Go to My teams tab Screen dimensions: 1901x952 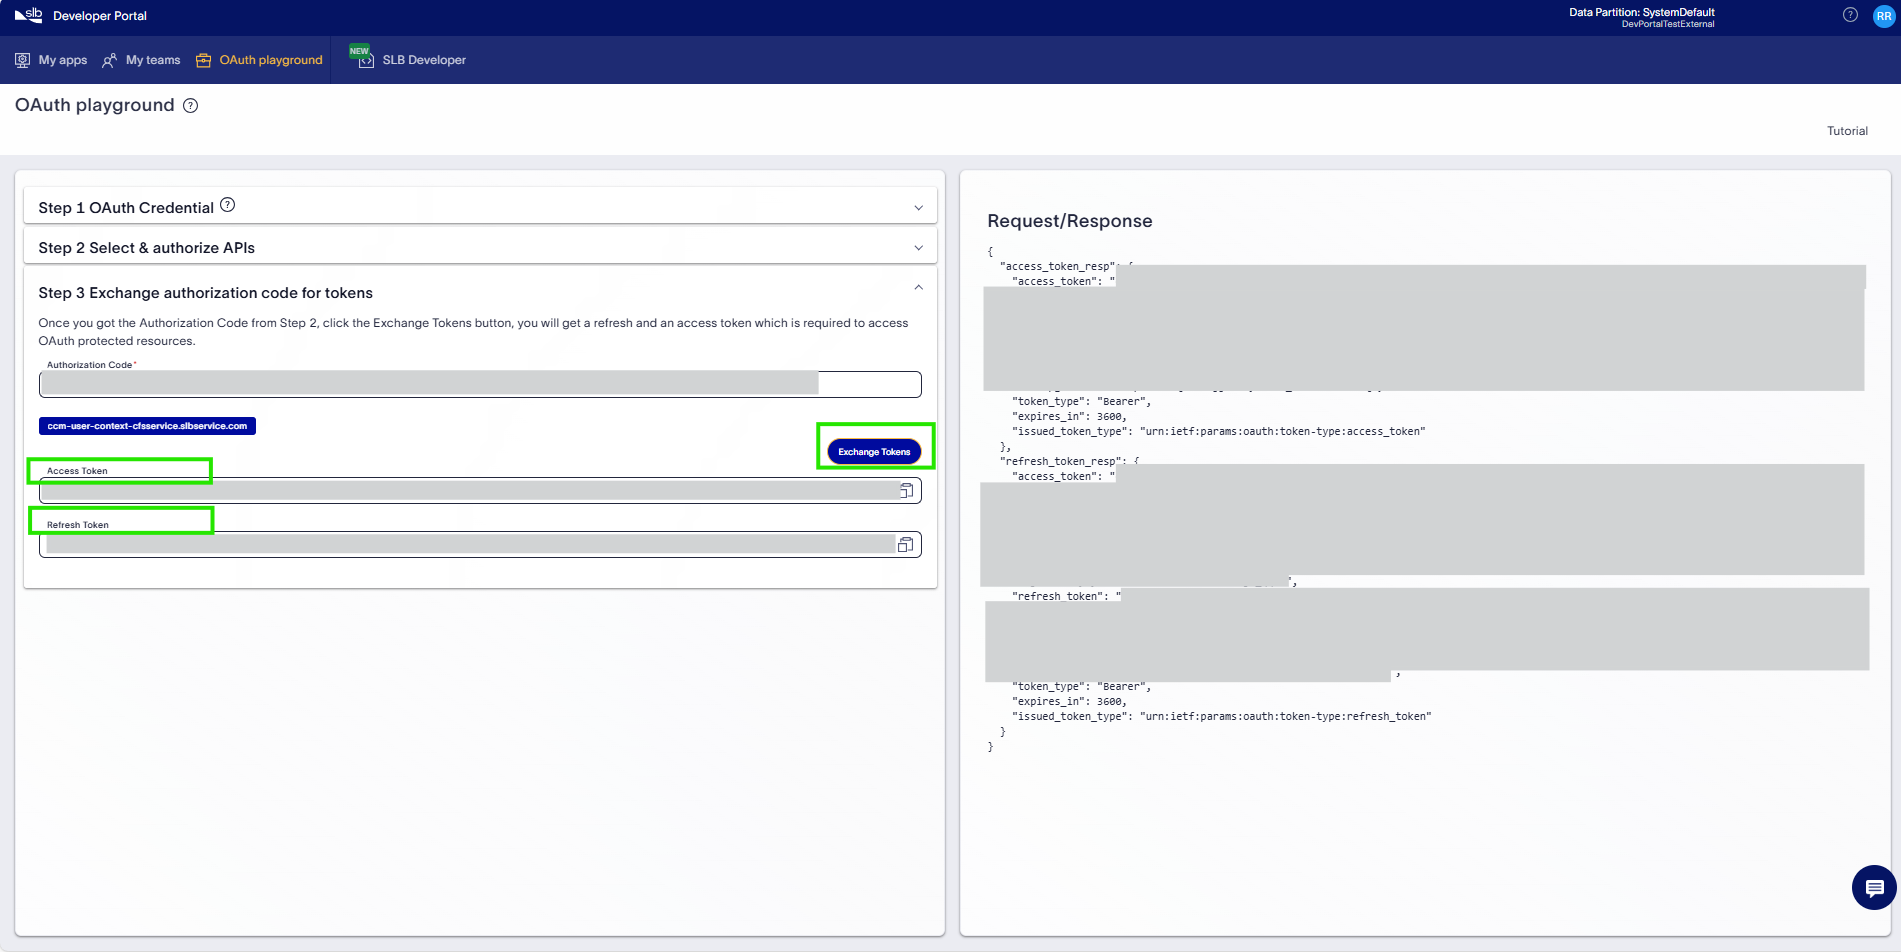[141, 60]
